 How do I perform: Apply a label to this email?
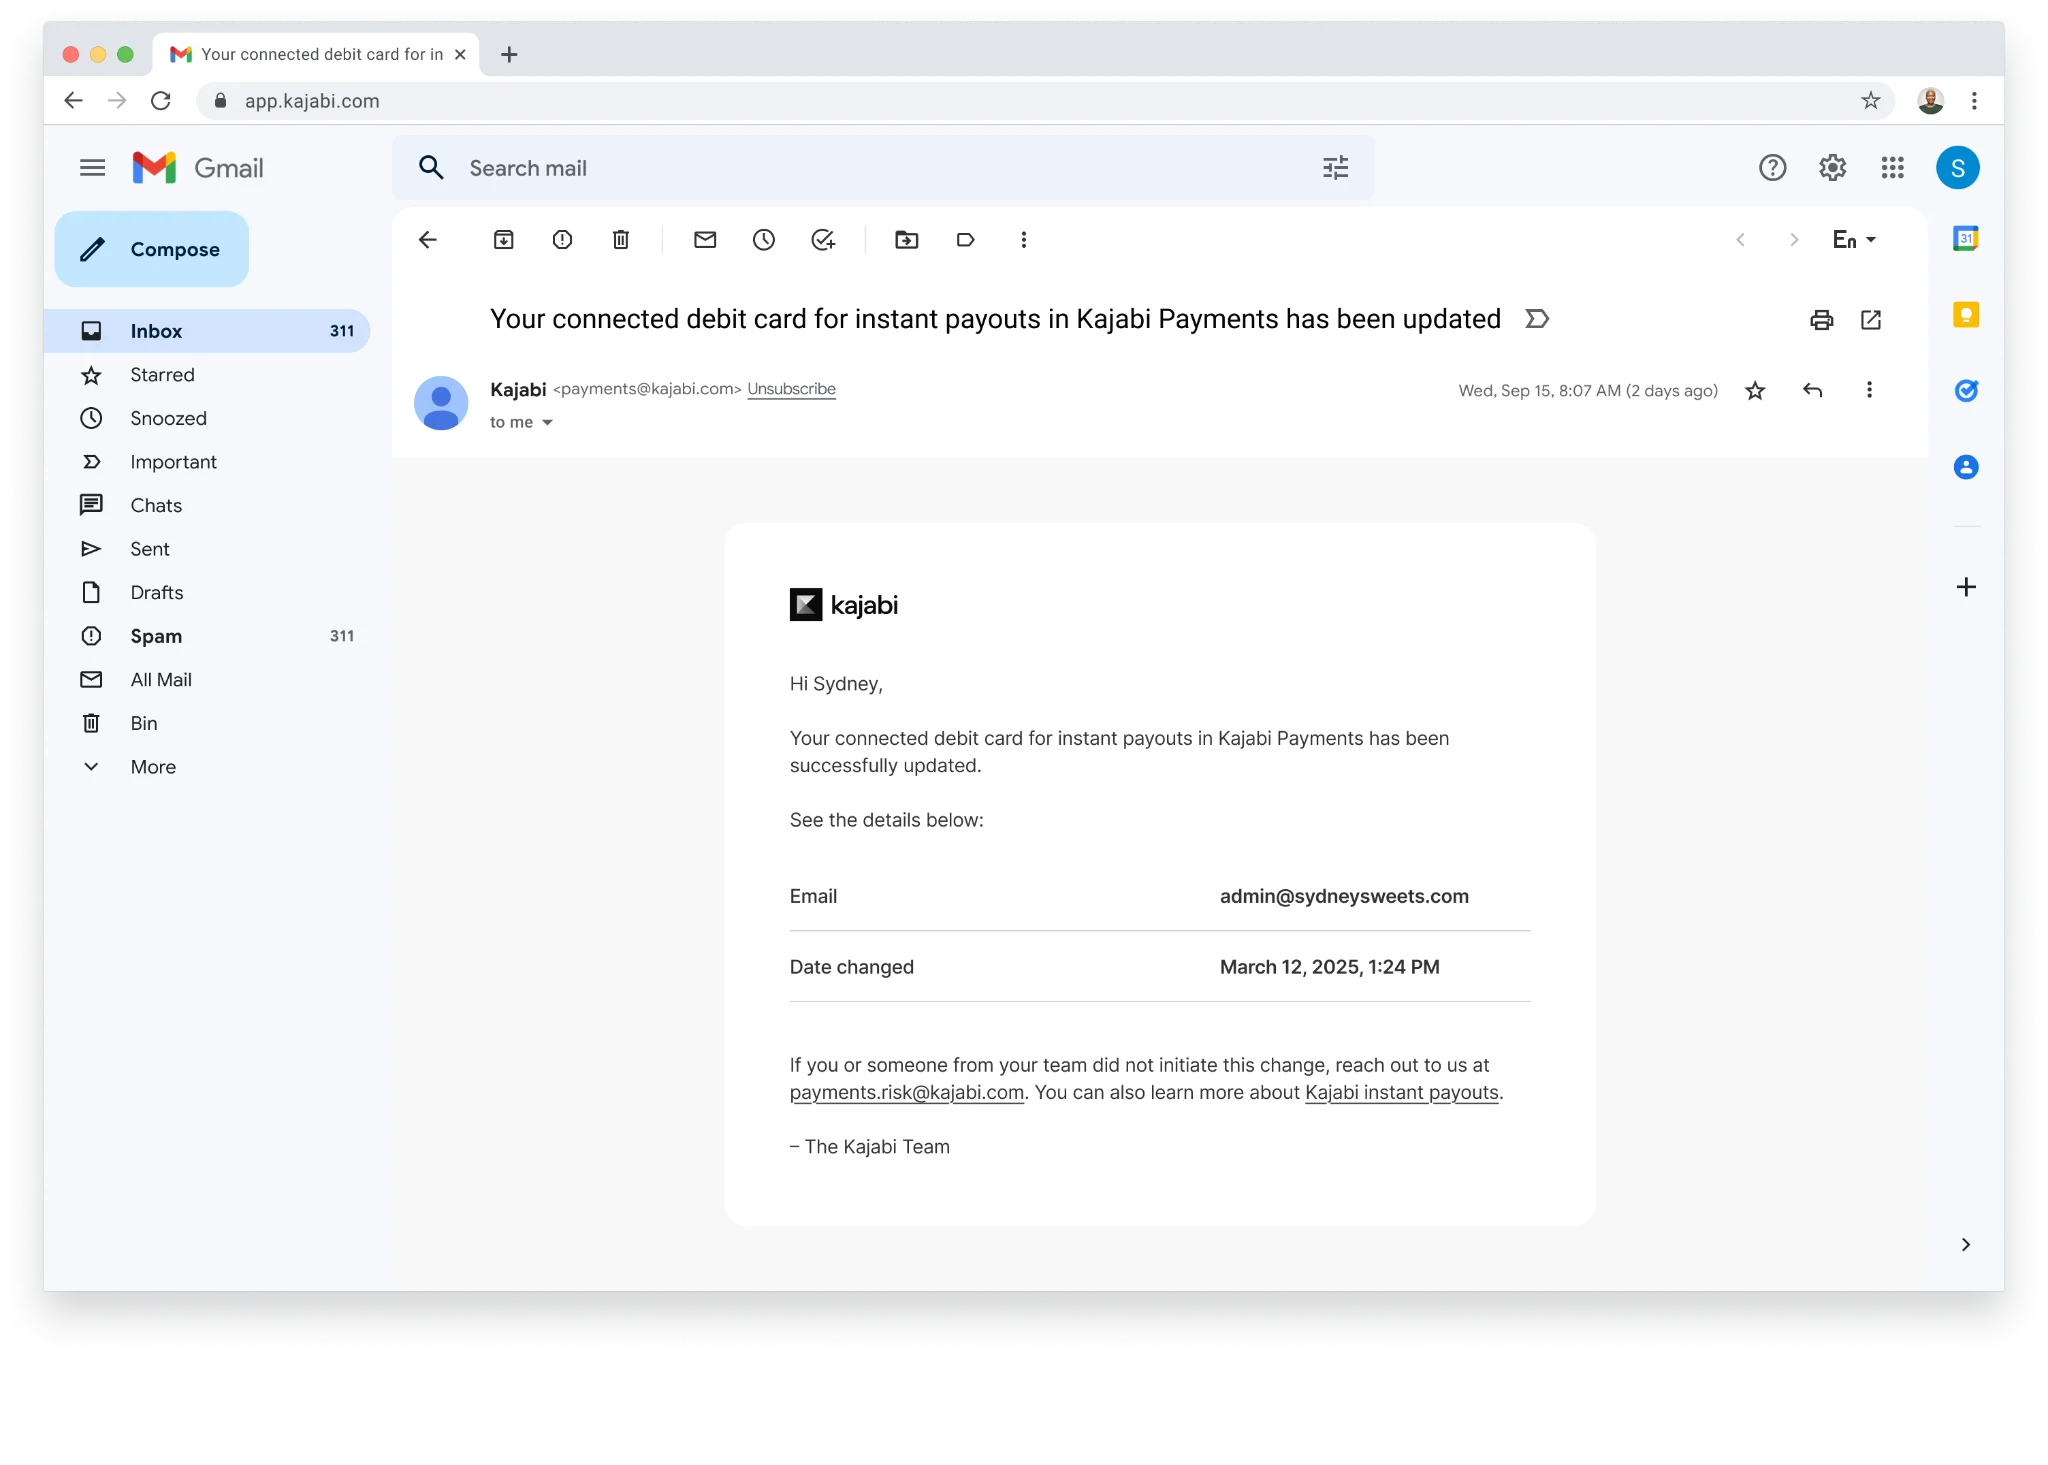pyautogui.click(x=965, y=240)
